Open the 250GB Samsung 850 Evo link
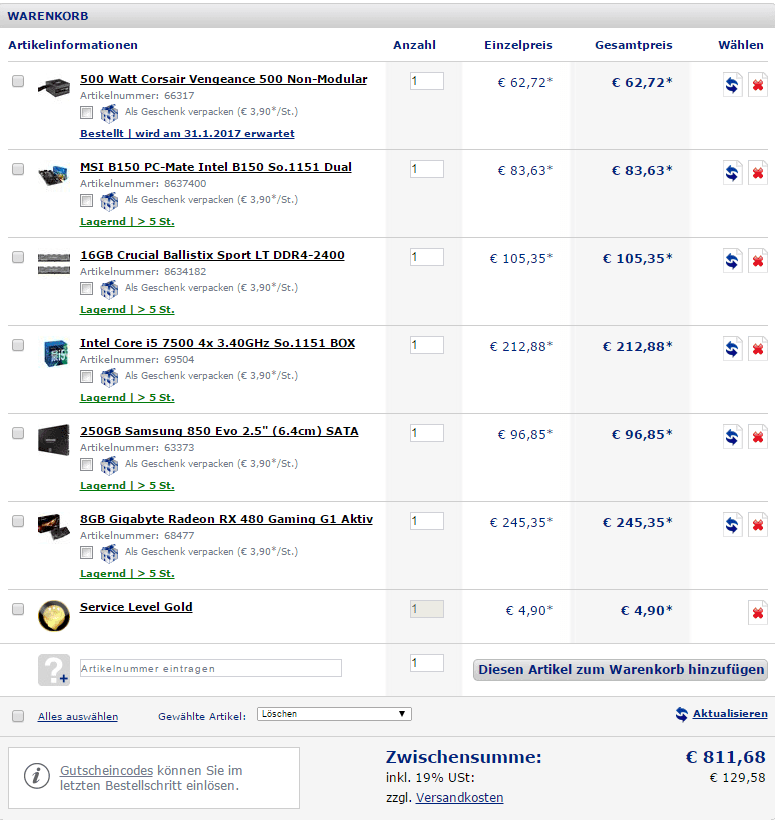The height and width of the screenshot is (821, 775). [x=219, y=431]
